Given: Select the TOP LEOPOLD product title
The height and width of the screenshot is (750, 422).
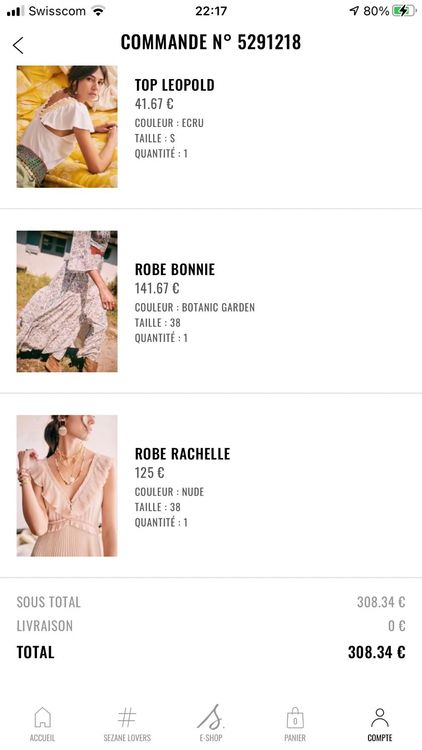Looking at the screenshot, I should tap(175, 85).
